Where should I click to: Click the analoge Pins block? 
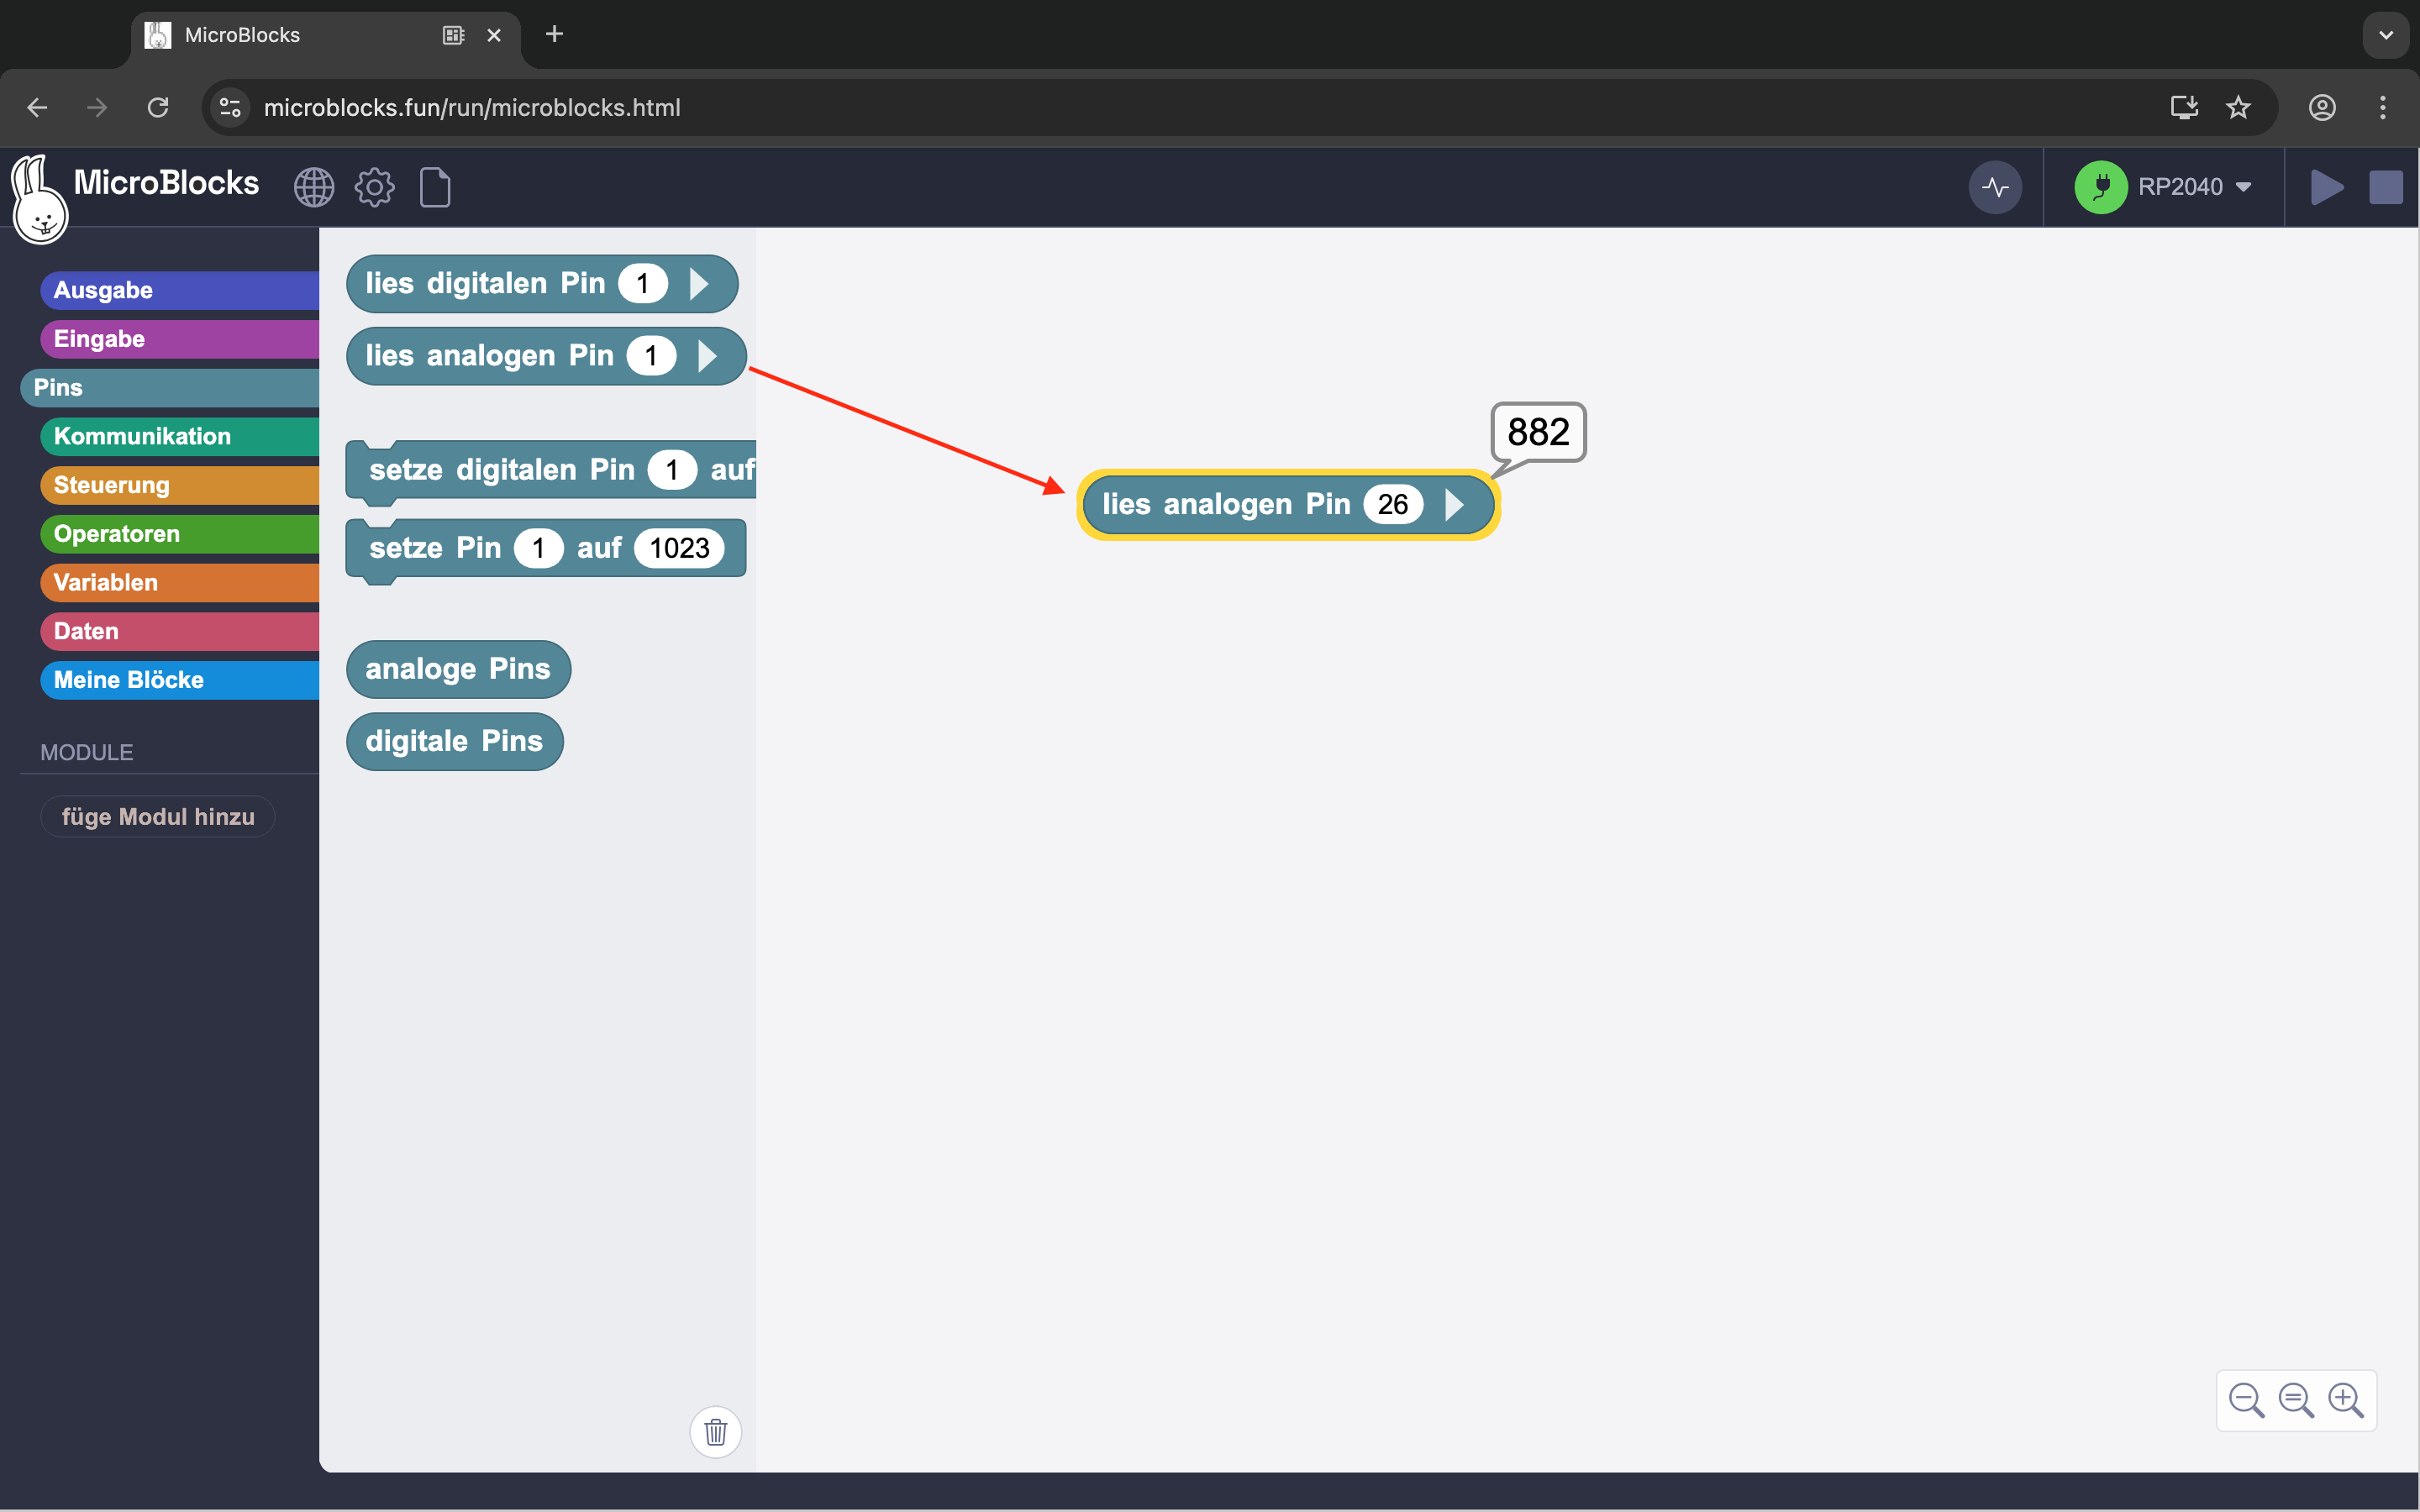[458, 669]
